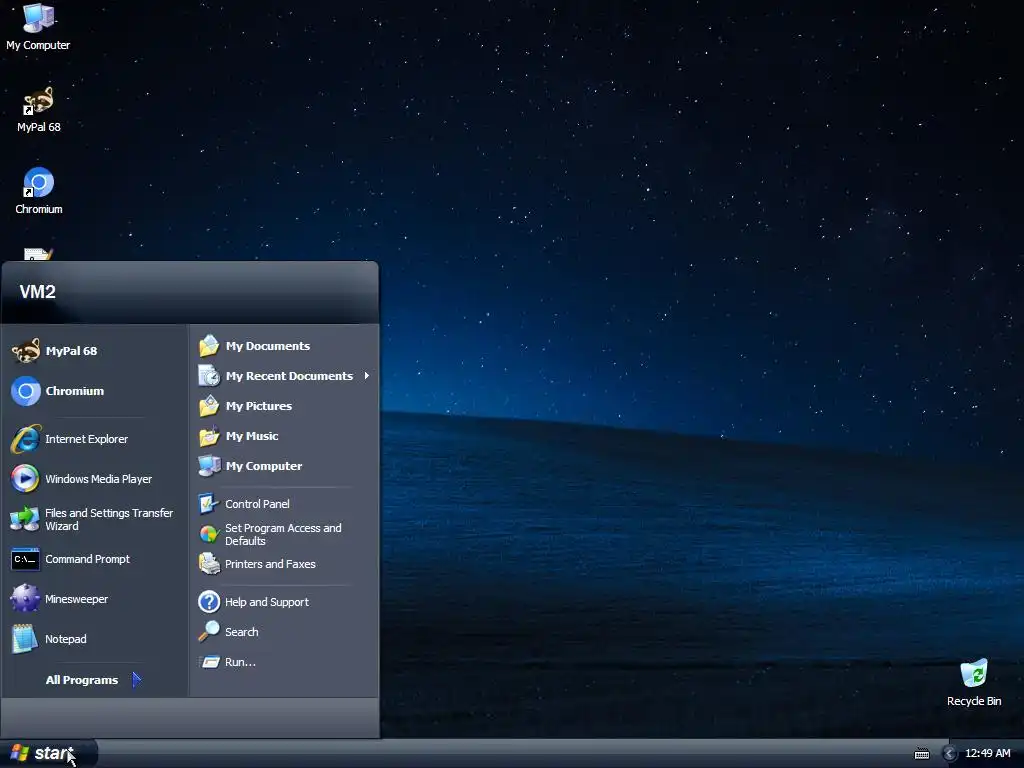The image size is (1024, 768).
Task: Open Help and Support
Action: point(284,602)
